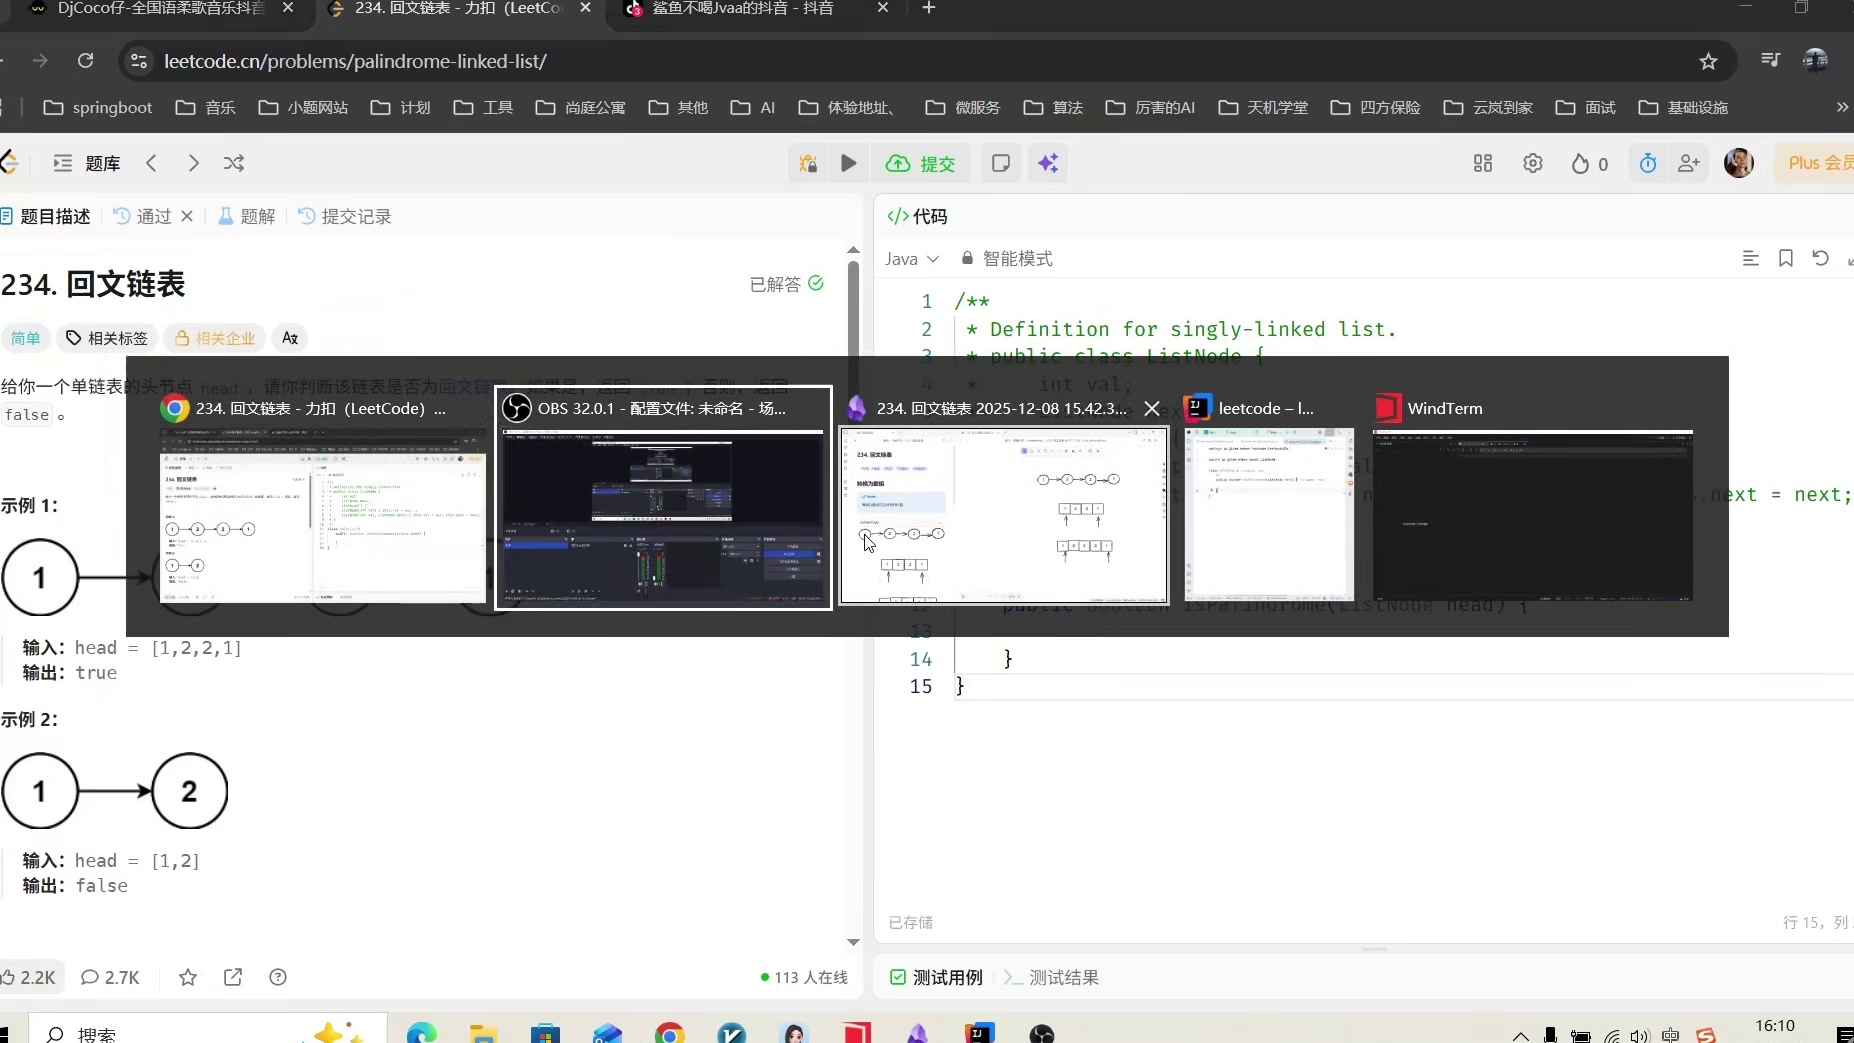Click the green 提交 submit button
The height and width of the screenshot is (1043, 1854).
pos(922,163)
